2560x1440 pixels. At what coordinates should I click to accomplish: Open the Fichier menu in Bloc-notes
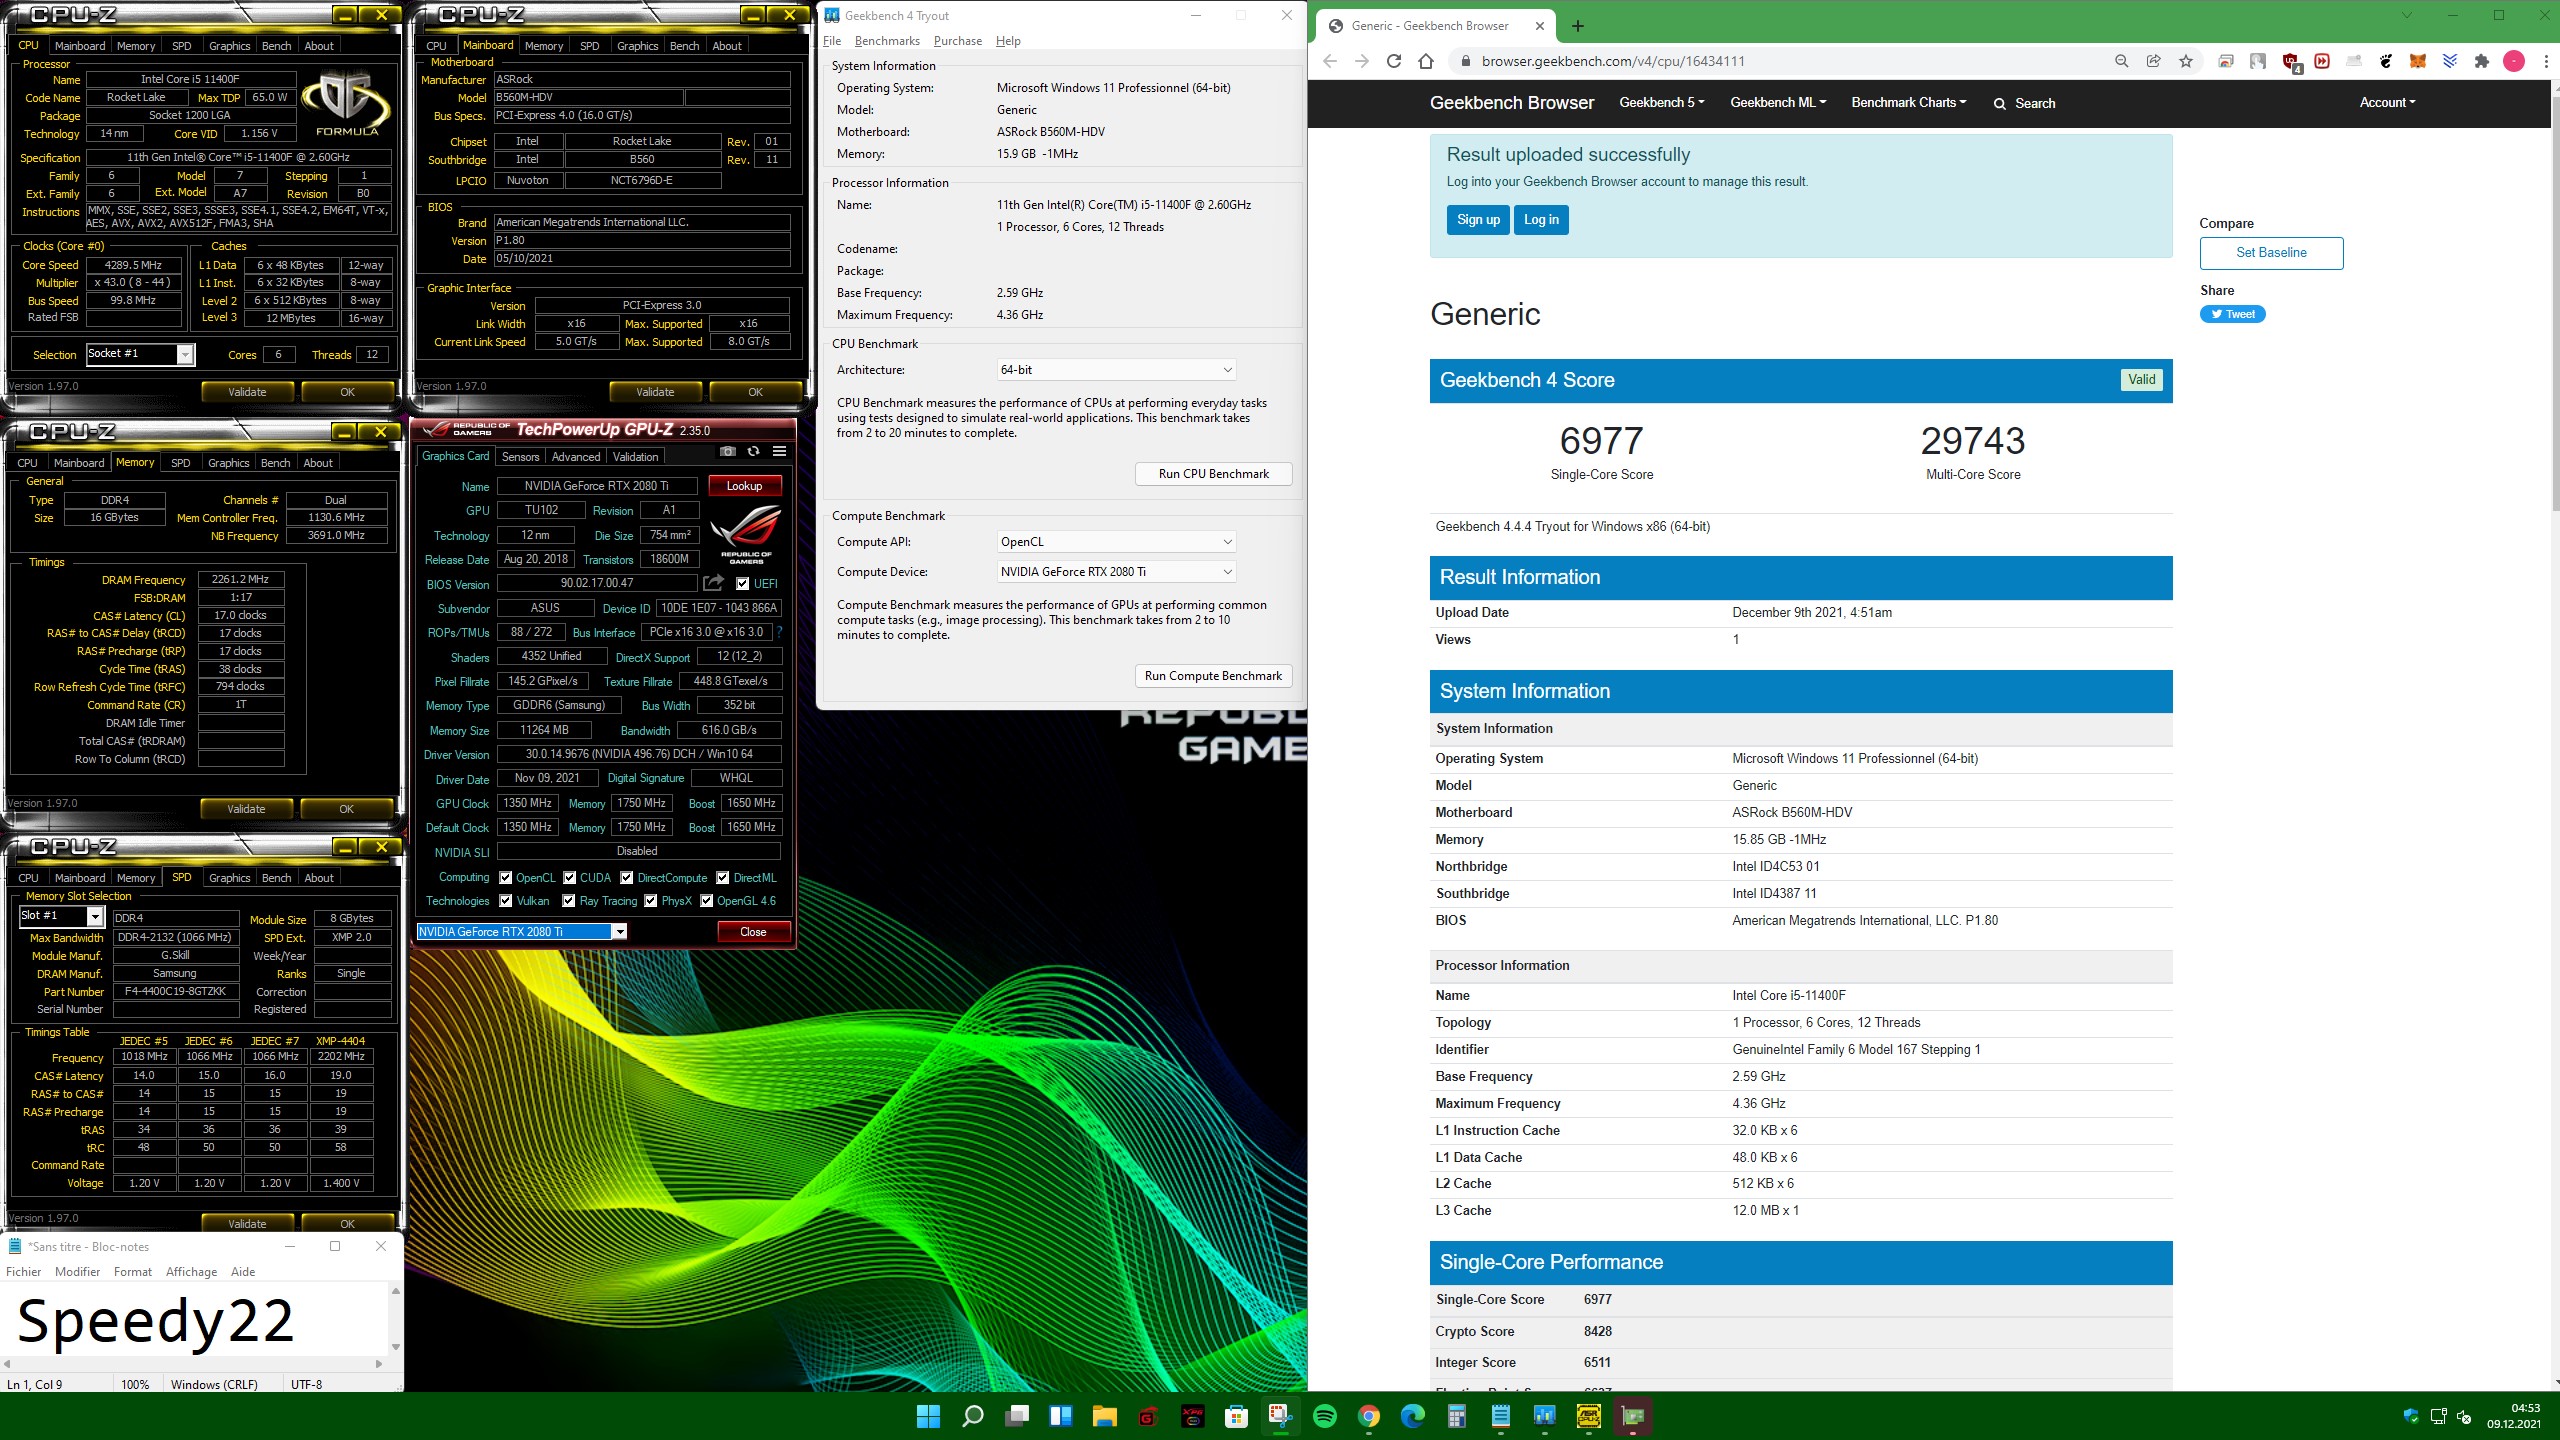point(24,1272)
